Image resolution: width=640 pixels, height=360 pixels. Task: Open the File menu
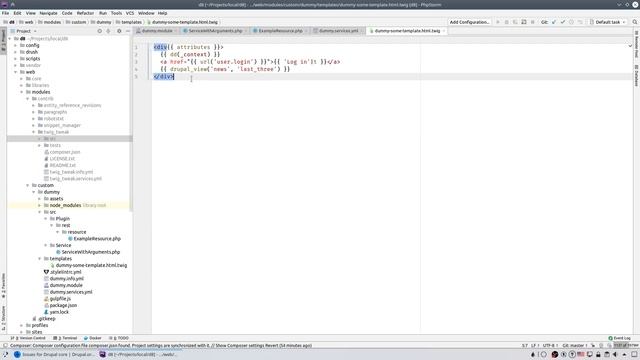[x=5, y=13]
